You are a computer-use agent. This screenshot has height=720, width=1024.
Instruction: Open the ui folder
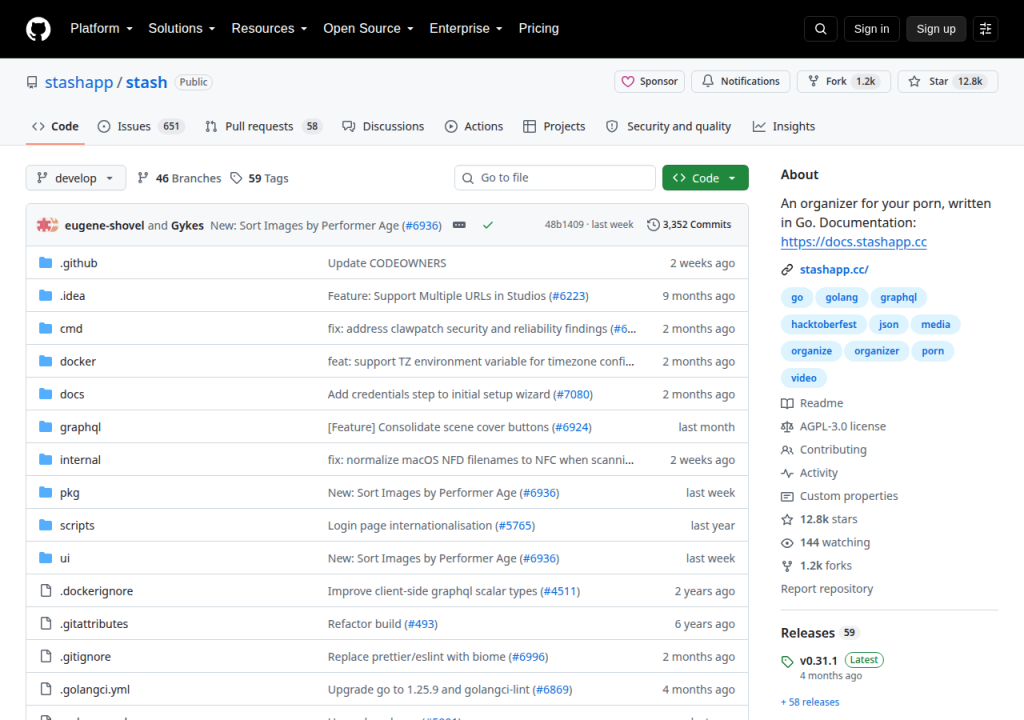(65, 558)
